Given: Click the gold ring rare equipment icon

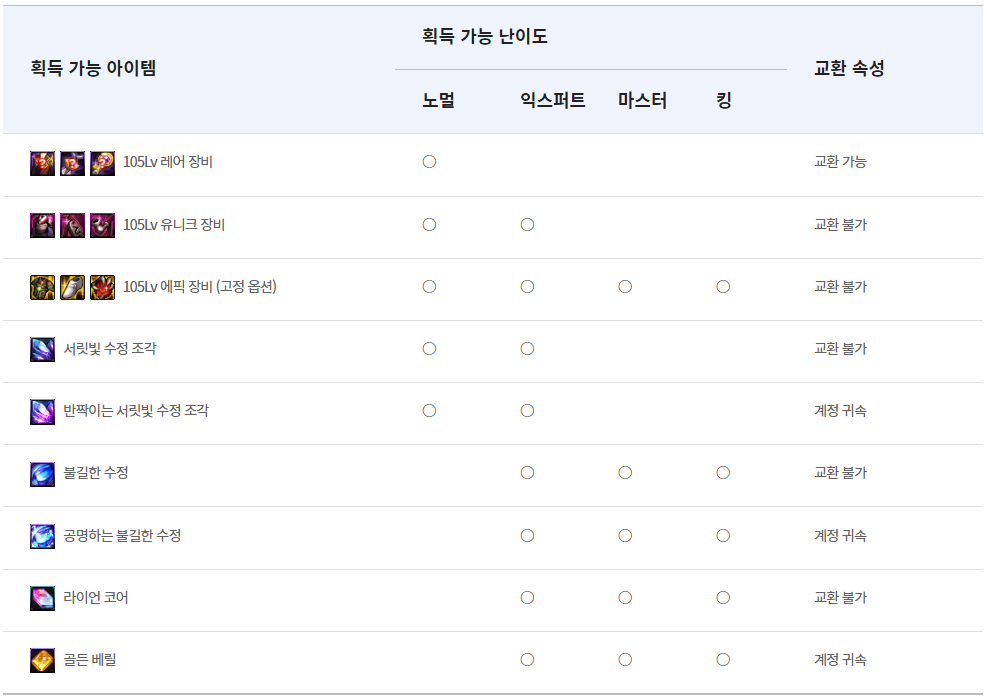Looking at the screenshot, I should pyautogui.click(x=103, y=163).
